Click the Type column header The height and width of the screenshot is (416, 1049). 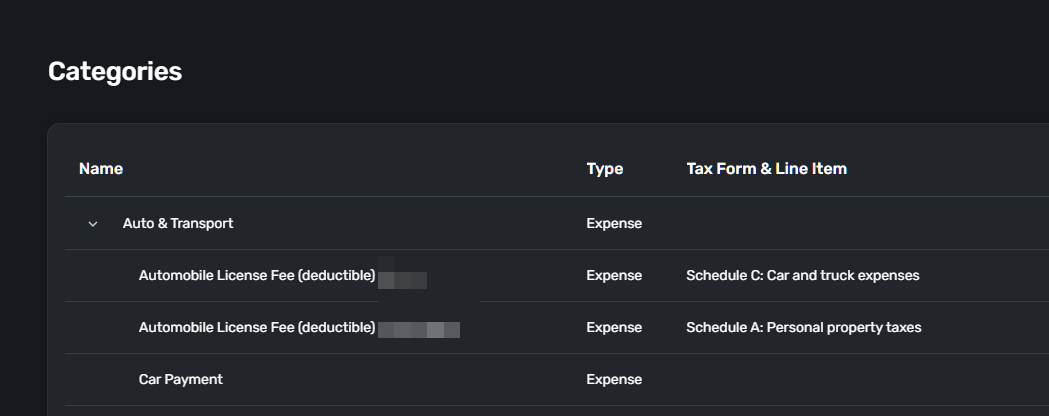coord(604,169)
